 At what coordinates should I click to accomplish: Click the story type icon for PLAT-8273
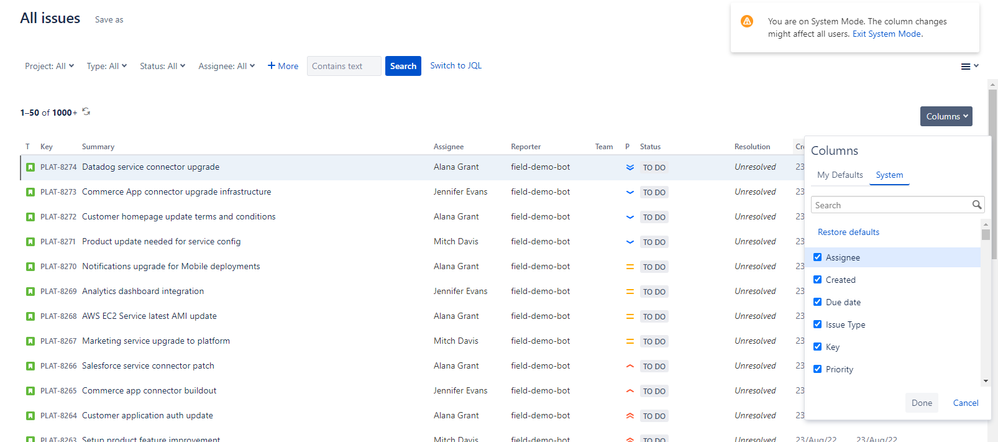click(30, 192)
